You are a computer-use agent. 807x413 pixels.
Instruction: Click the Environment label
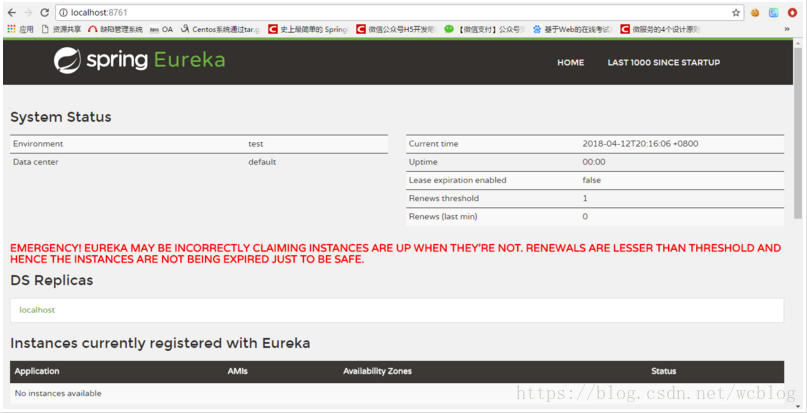pyautogui.click(x=38, y=144)
